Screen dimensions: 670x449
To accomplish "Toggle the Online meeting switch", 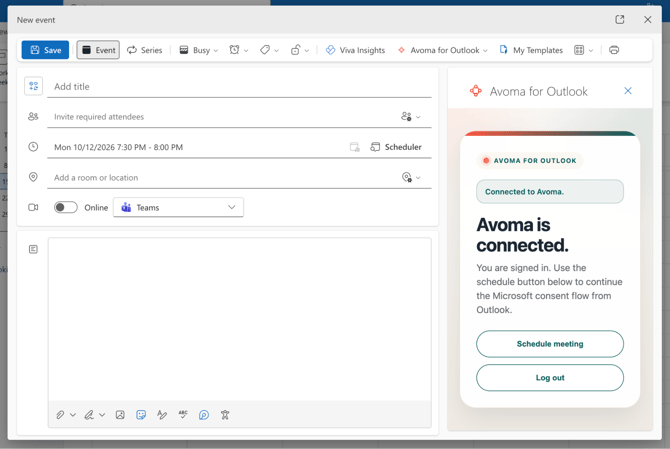I will tap(65, 207).
